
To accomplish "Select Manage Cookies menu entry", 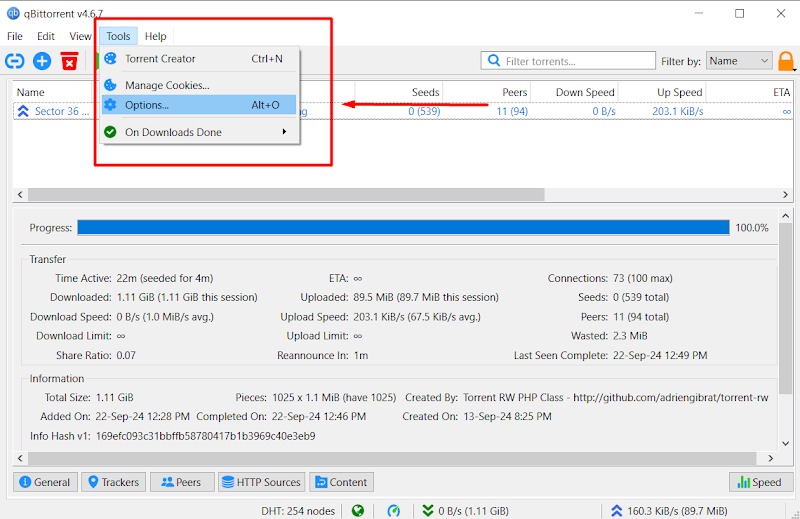I will (x=199, y=85).
